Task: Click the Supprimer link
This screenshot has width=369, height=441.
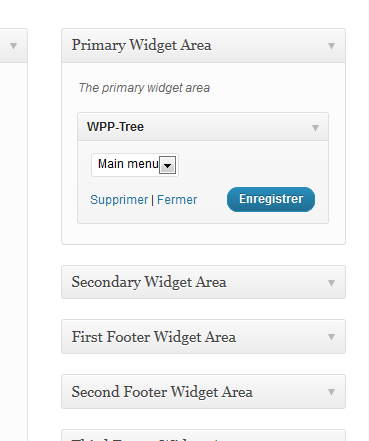Action: click(119, 200)
